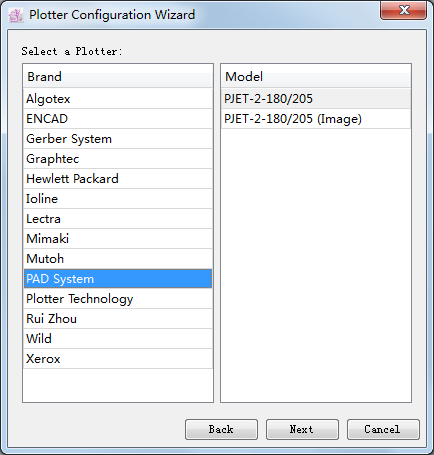Select Gerber System brand

(x=118, y=139)
